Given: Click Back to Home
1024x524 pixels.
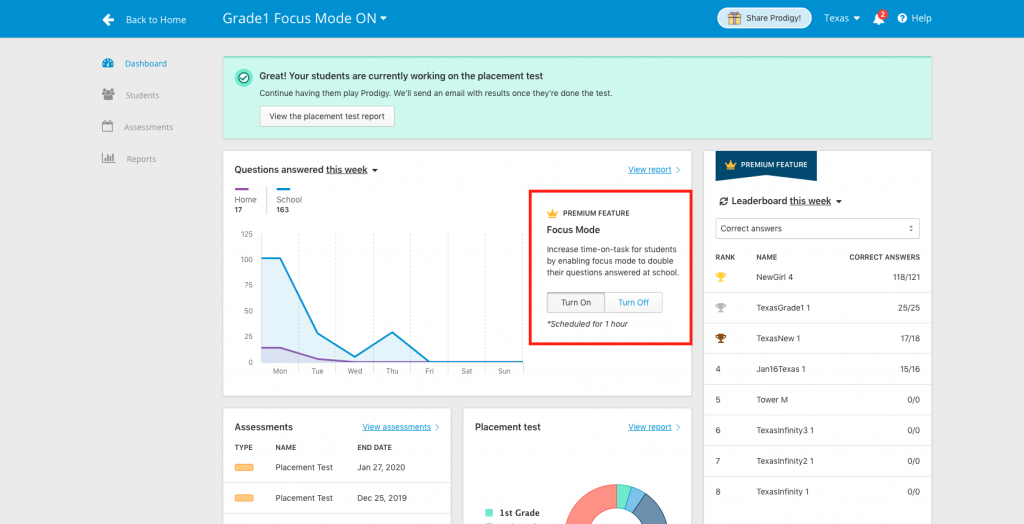Looking at the screenshot, I should coord(155,20).
